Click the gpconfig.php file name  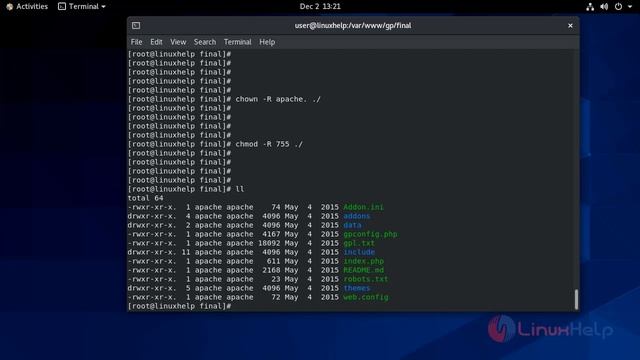click(370, 234)
